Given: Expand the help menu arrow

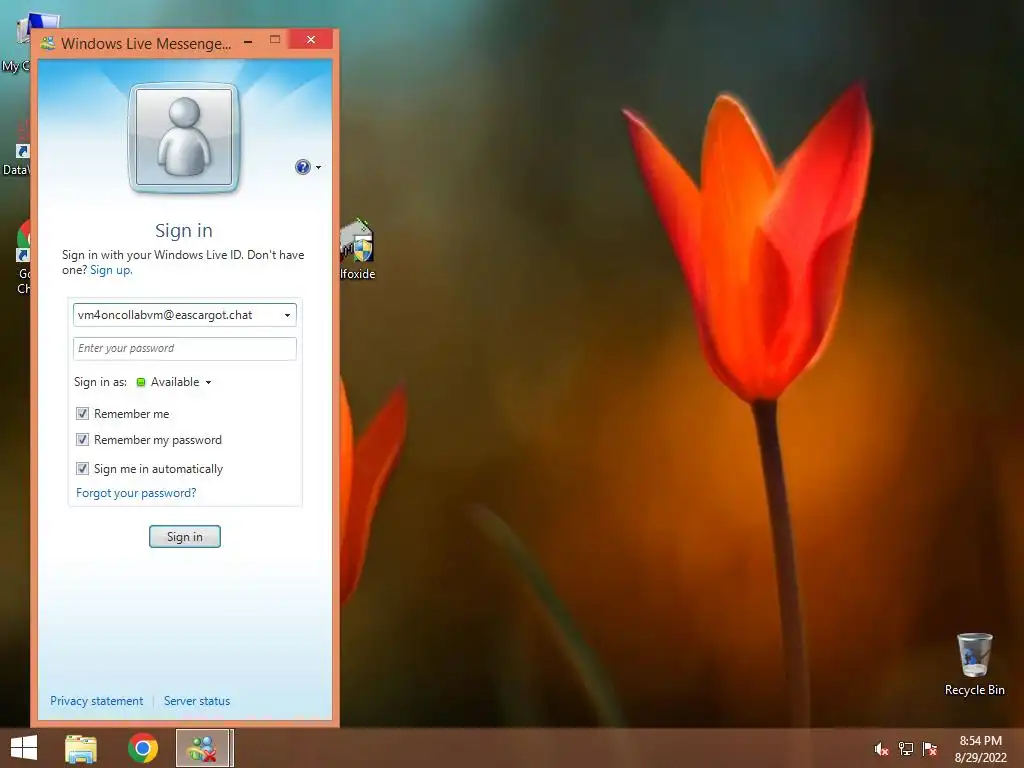Looking at the screenshot, I should [319, 168].
